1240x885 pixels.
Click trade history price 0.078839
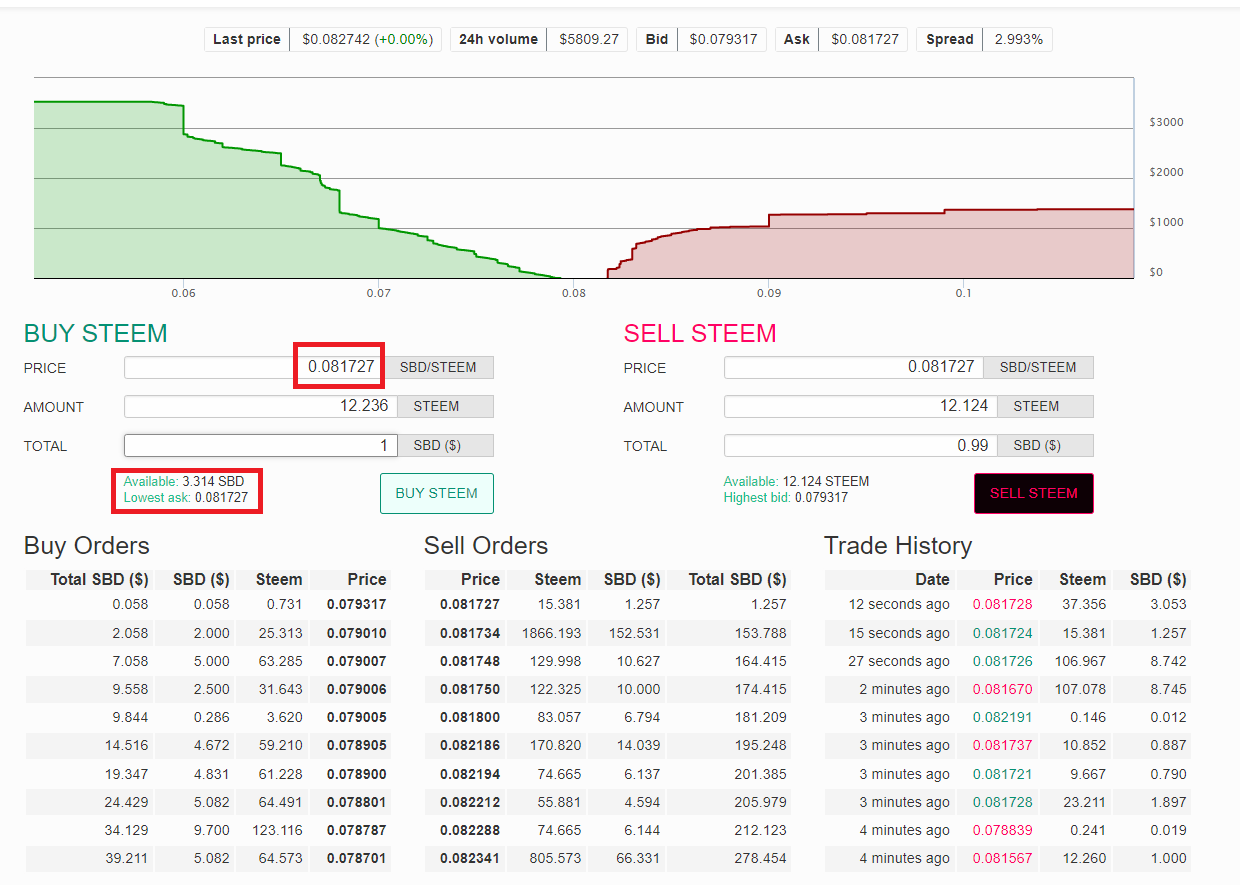(1002, 830)
